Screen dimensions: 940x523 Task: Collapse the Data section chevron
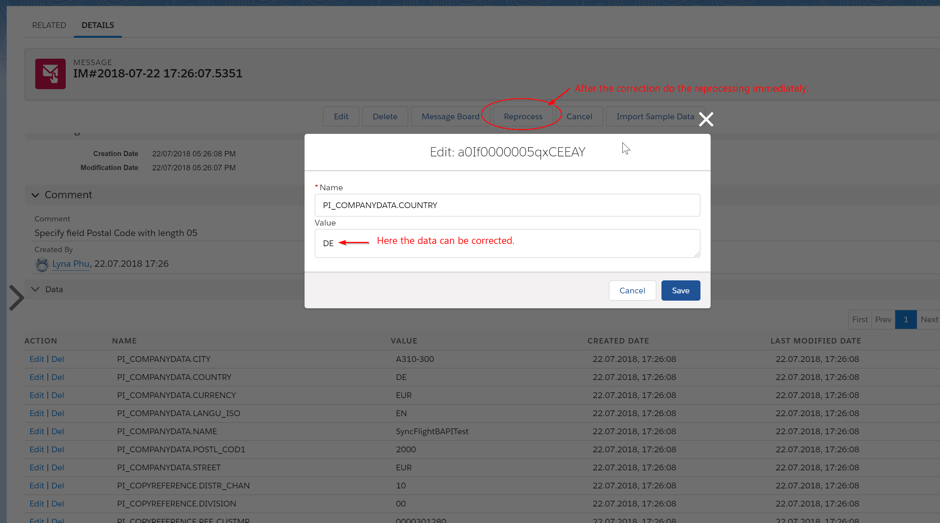pos(36,290)
